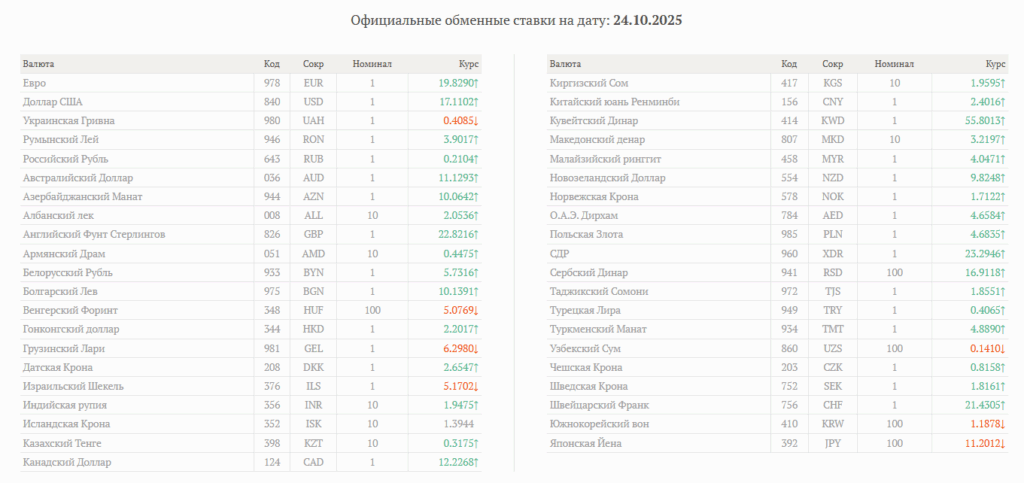
Task: Click the XDR abbreviation in the СДР row
Action: tap(832, 254)
